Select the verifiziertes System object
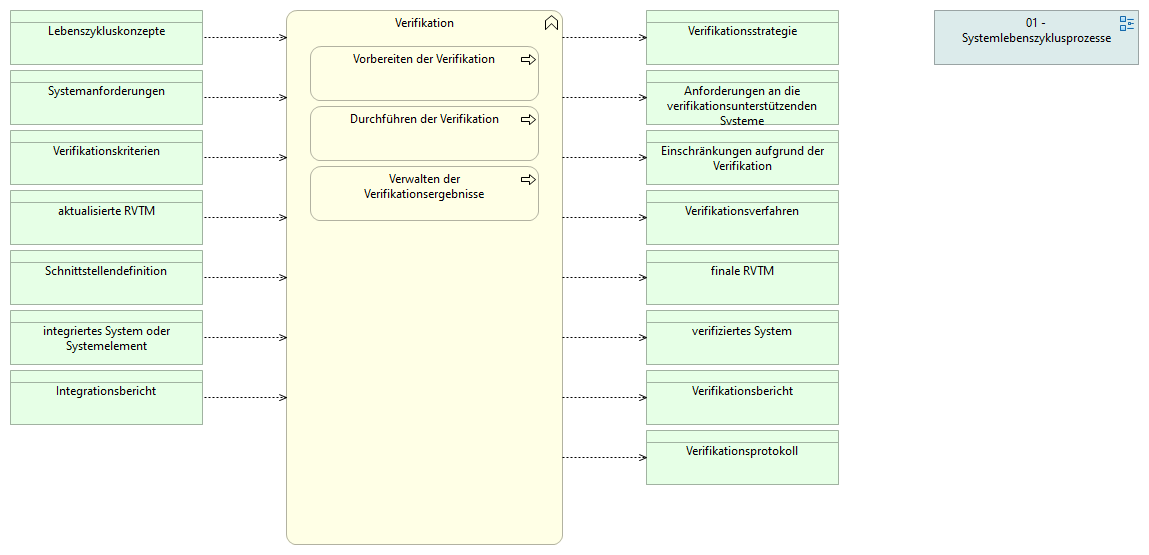The width and height of the screenshot is (1149, 555). (x=742, y=338)
